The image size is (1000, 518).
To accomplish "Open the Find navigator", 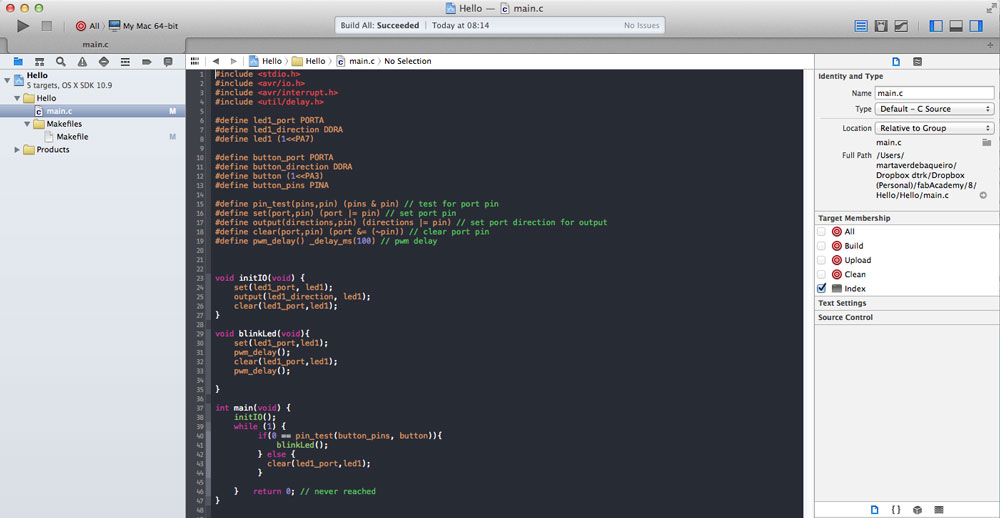I will click(x=61, y=62).
